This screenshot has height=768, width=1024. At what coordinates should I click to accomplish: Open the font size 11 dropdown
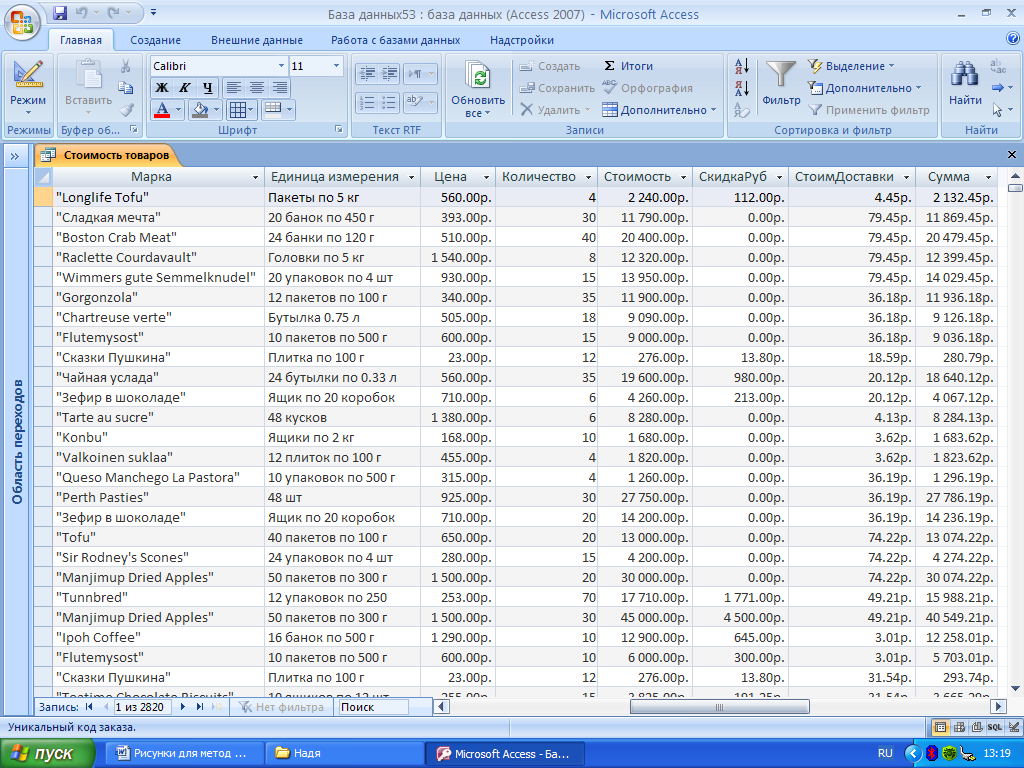point(336,66)
